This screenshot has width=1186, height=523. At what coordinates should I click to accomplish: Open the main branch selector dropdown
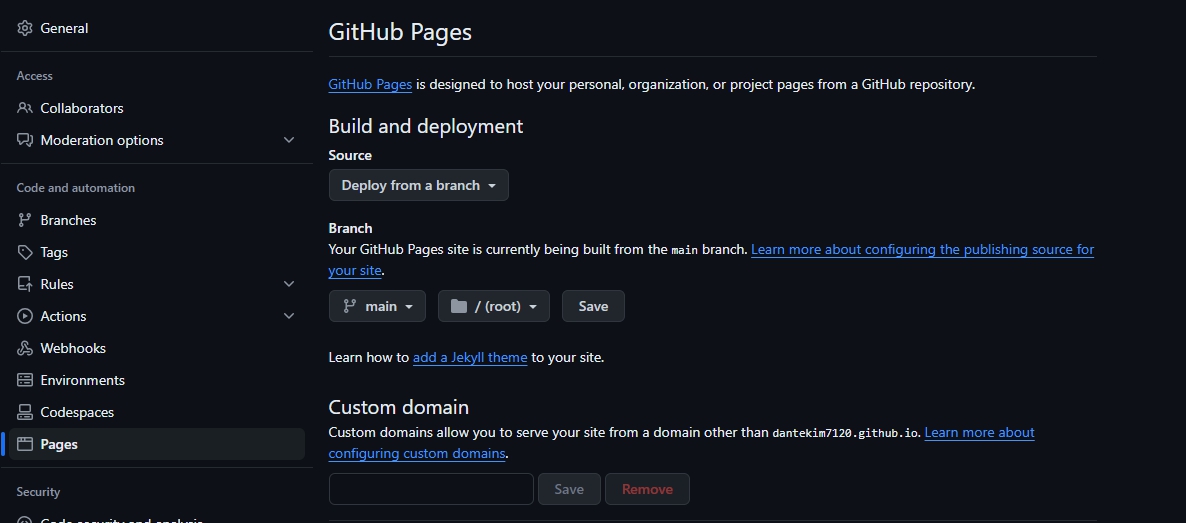tap(377, 306)
